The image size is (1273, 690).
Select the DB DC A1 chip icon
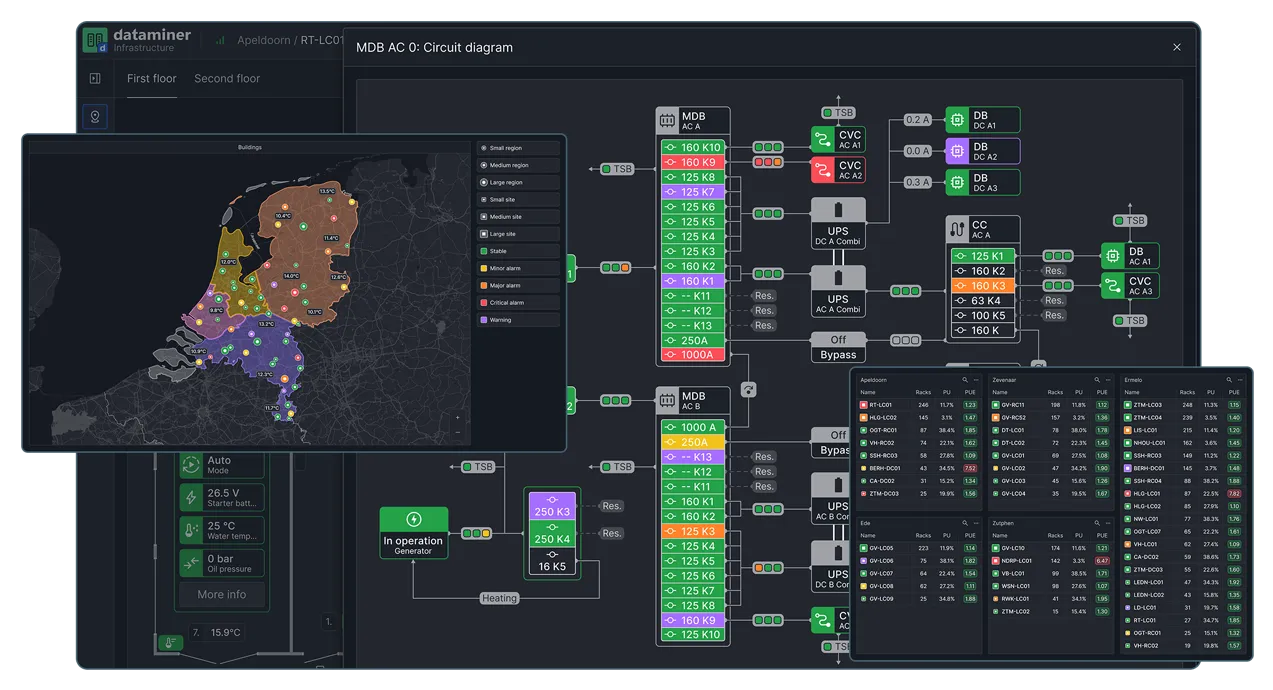click(957, 120)
